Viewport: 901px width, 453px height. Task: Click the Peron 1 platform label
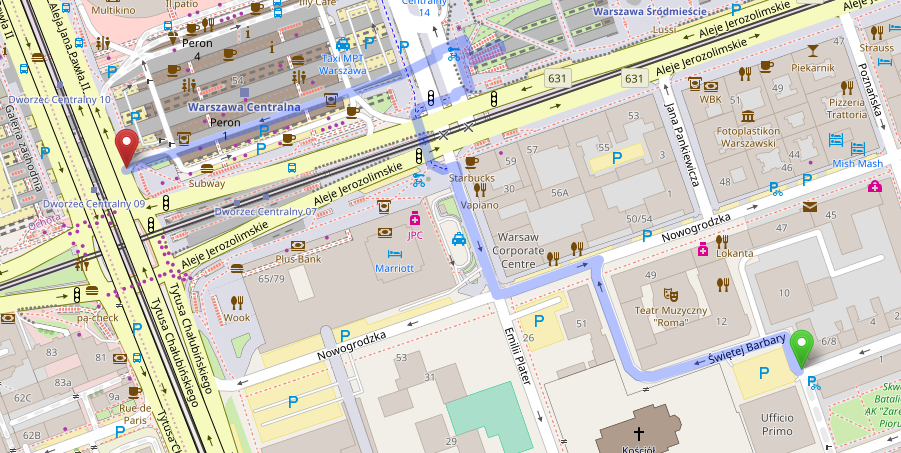coord(225,129)
